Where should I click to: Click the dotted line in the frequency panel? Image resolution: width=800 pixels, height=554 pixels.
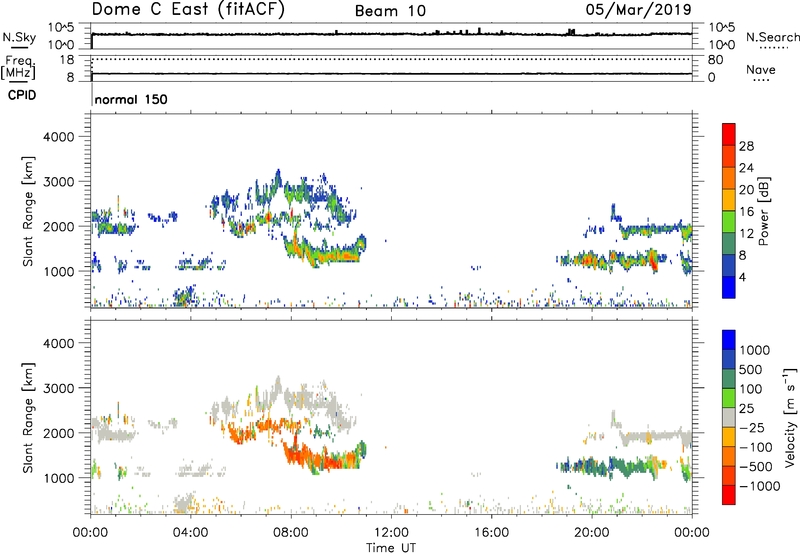[391, 59]
